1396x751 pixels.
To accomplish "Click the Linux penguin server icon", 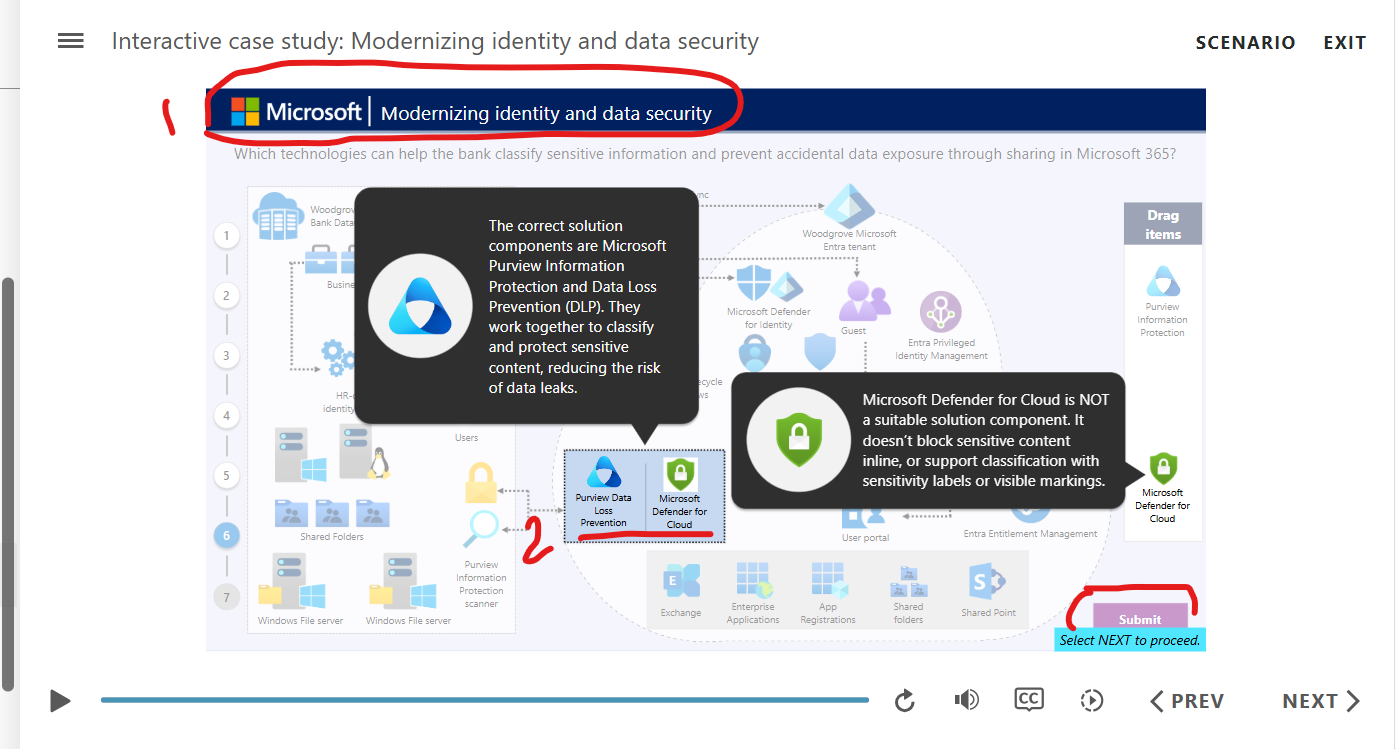I will [x=364, y=453].
